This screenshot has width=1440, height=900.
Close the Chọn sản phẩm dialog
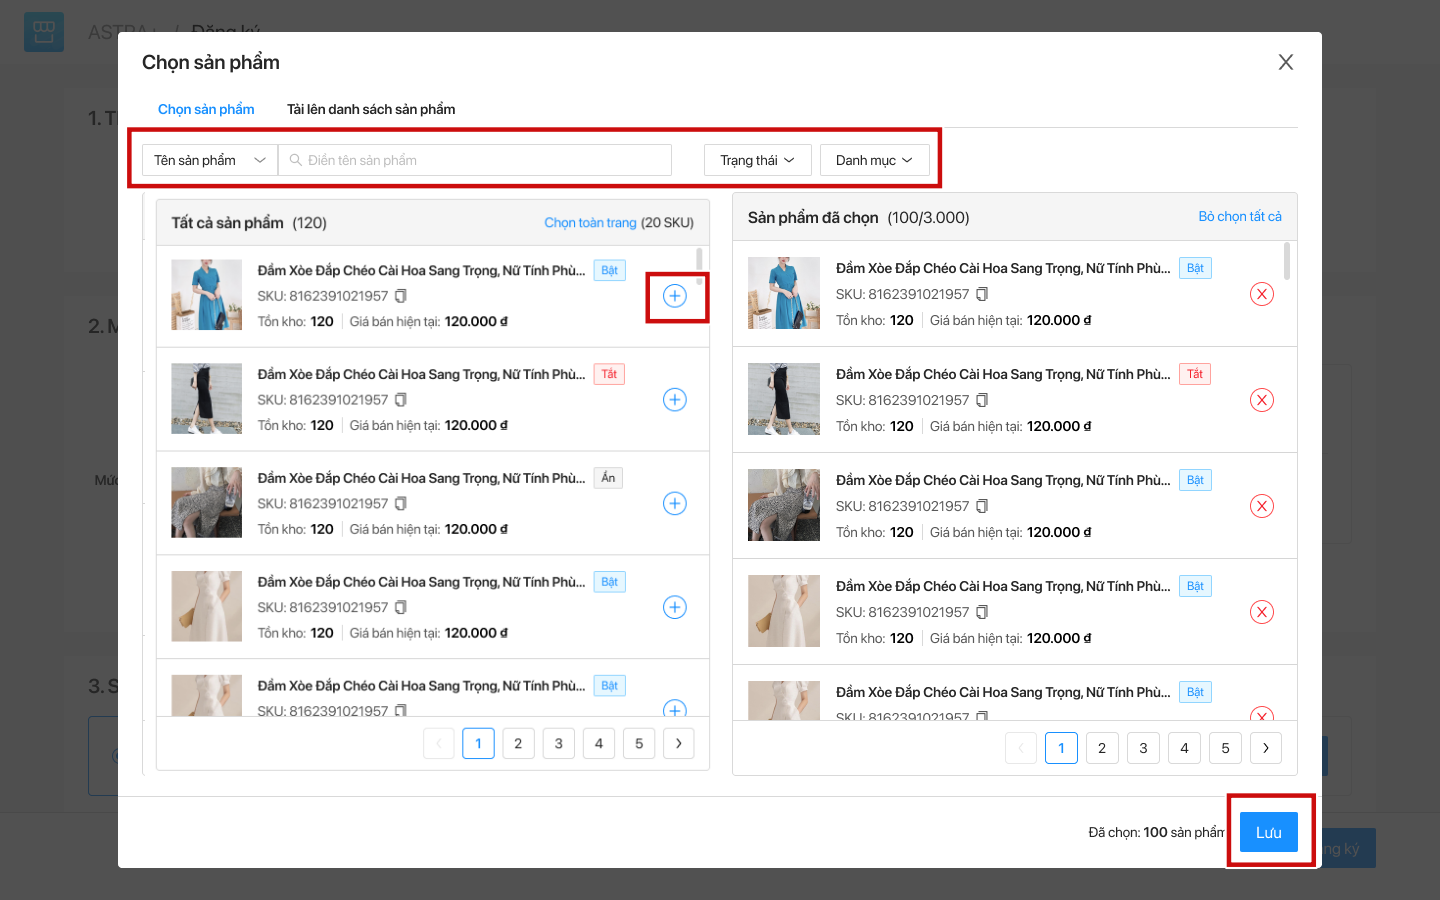click(x=1286, y=62)
